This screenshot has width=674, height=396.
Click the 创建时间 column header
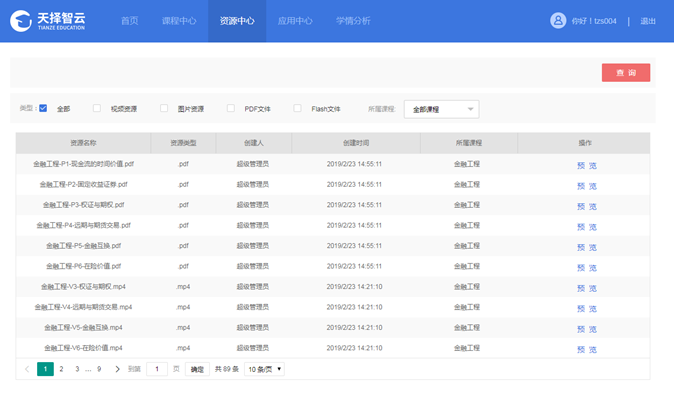point(356,143)
